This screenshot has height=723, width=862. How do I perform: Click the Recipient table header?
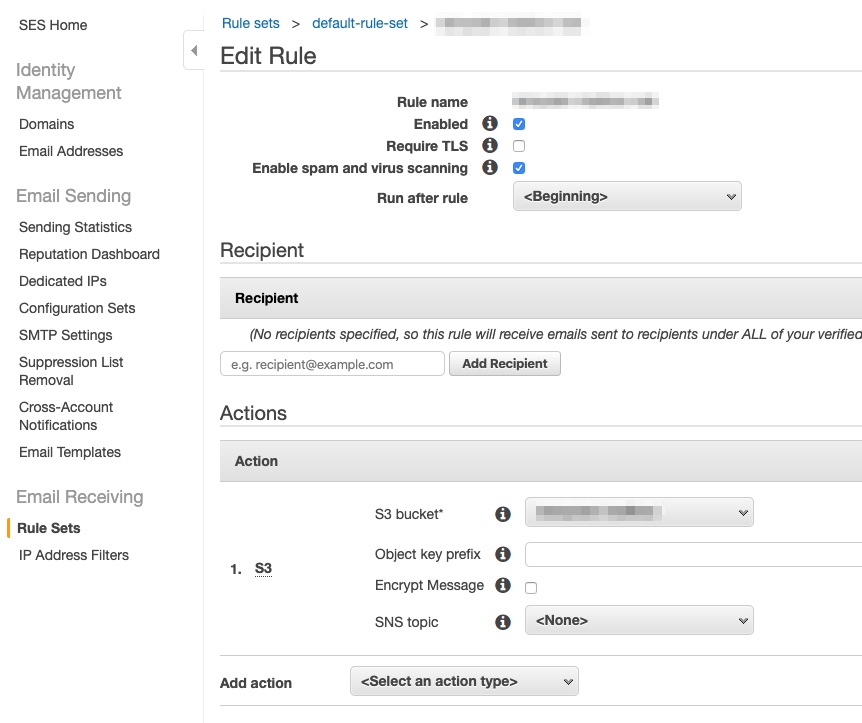pyautogui.click(x=541, y=298)
